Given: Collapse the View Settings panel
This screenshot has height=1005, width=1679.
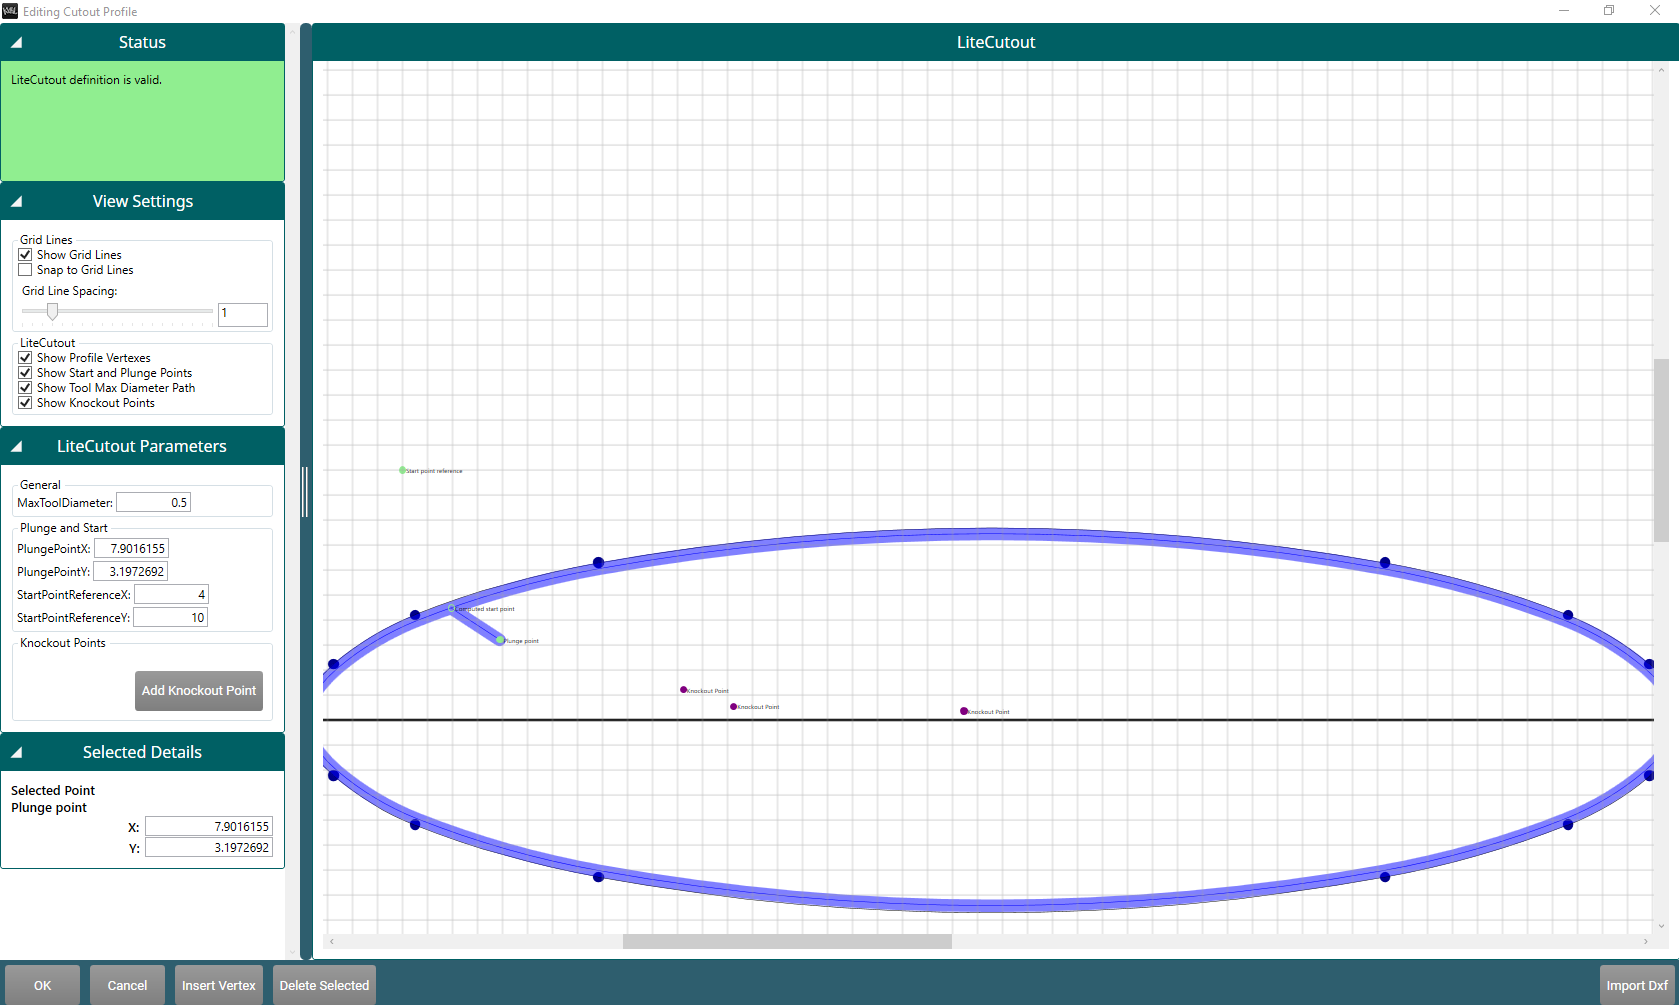Looking at the screenshot, I should point(16,202).
